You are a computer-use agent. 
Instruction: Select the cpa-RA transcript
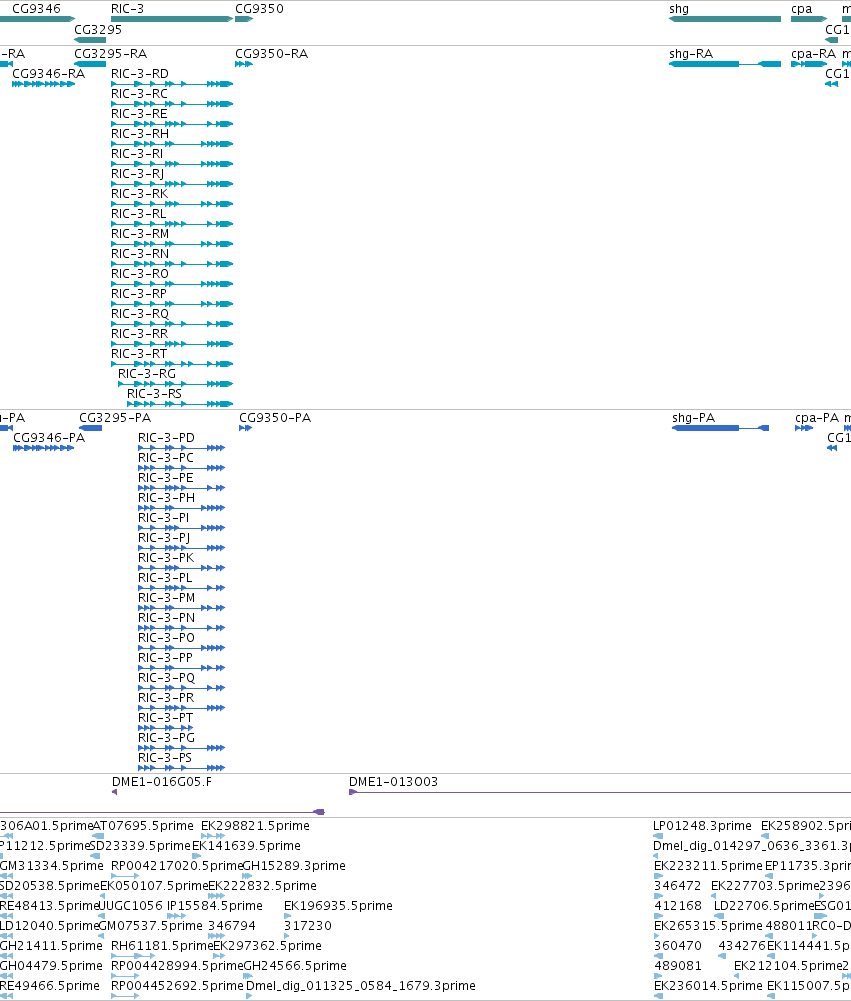pos(809,64)
